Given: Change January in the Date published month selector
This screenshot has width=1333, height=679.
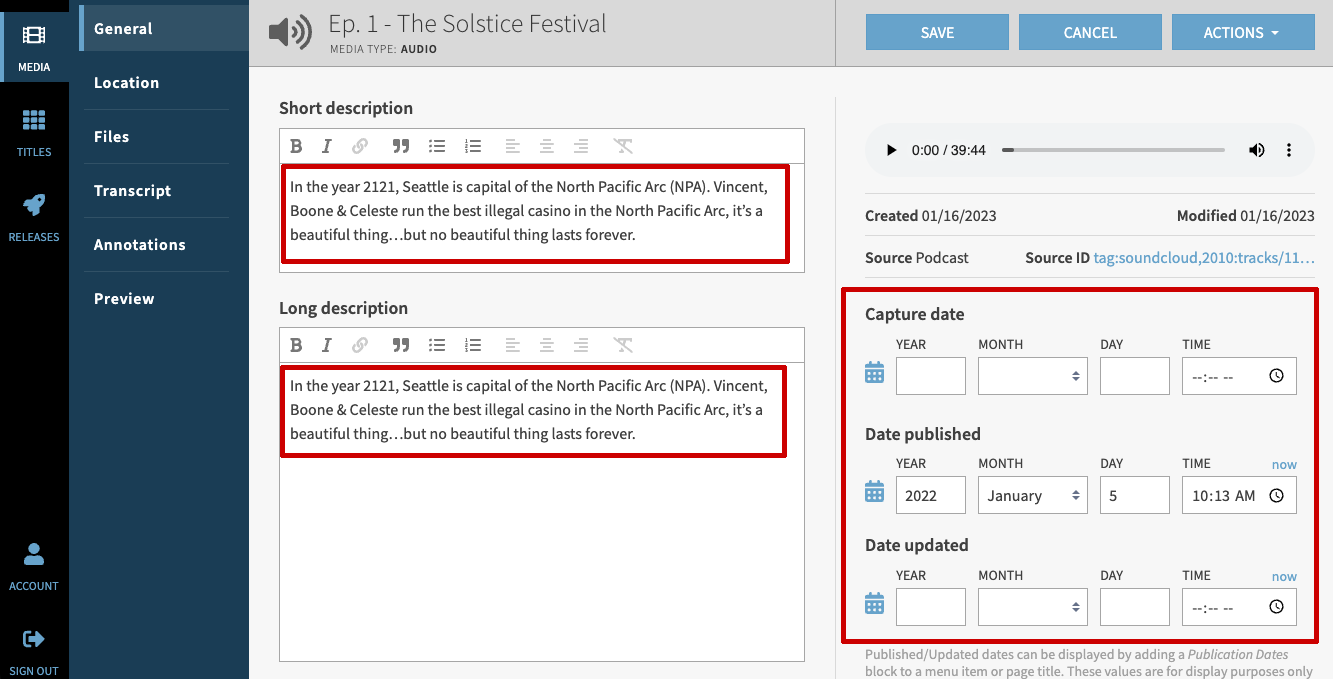Looking at the screenshot, I should (x=1032, y=494).
